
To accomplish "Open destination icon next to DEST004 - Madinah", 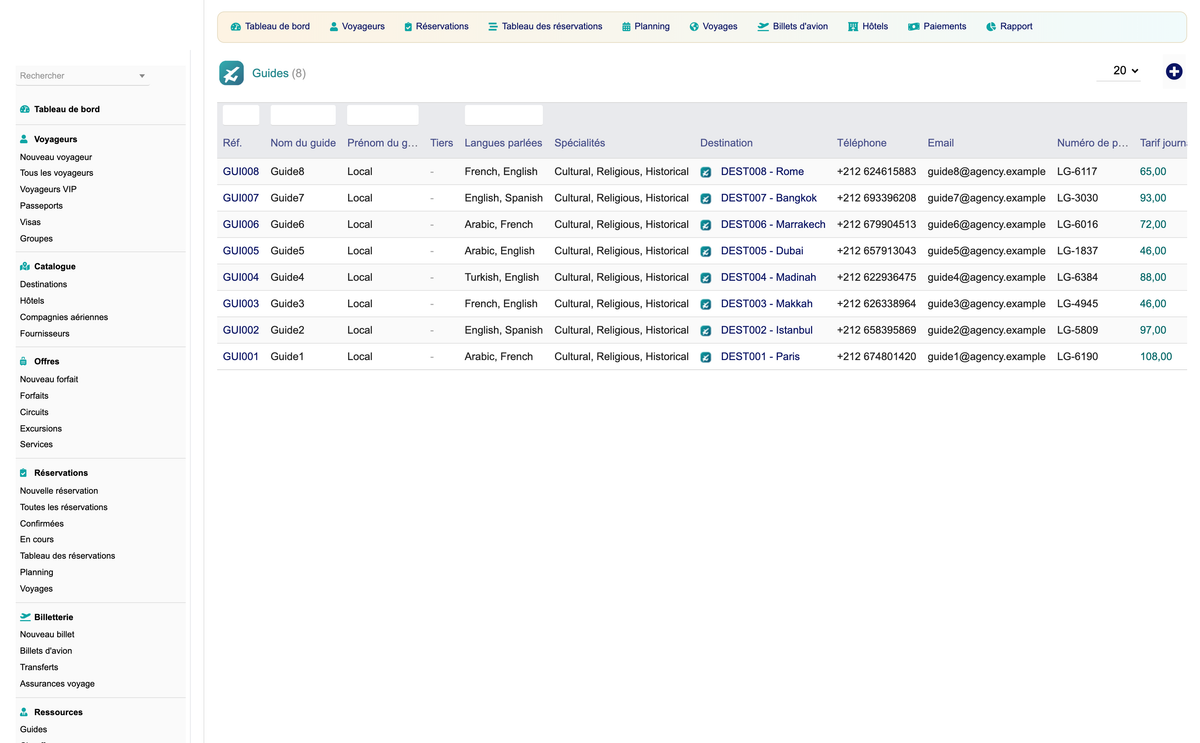I will pos(706,278).
